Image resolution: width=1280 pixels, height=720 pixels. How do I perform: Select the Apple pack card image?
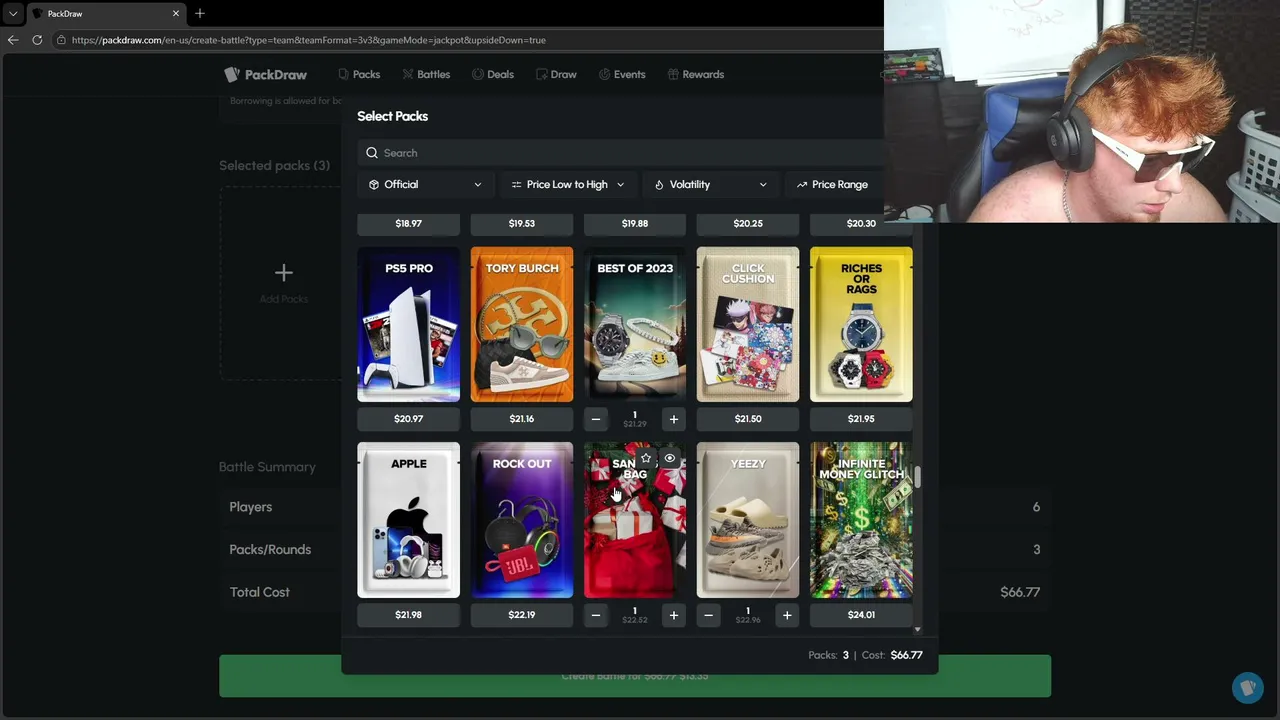408,520
